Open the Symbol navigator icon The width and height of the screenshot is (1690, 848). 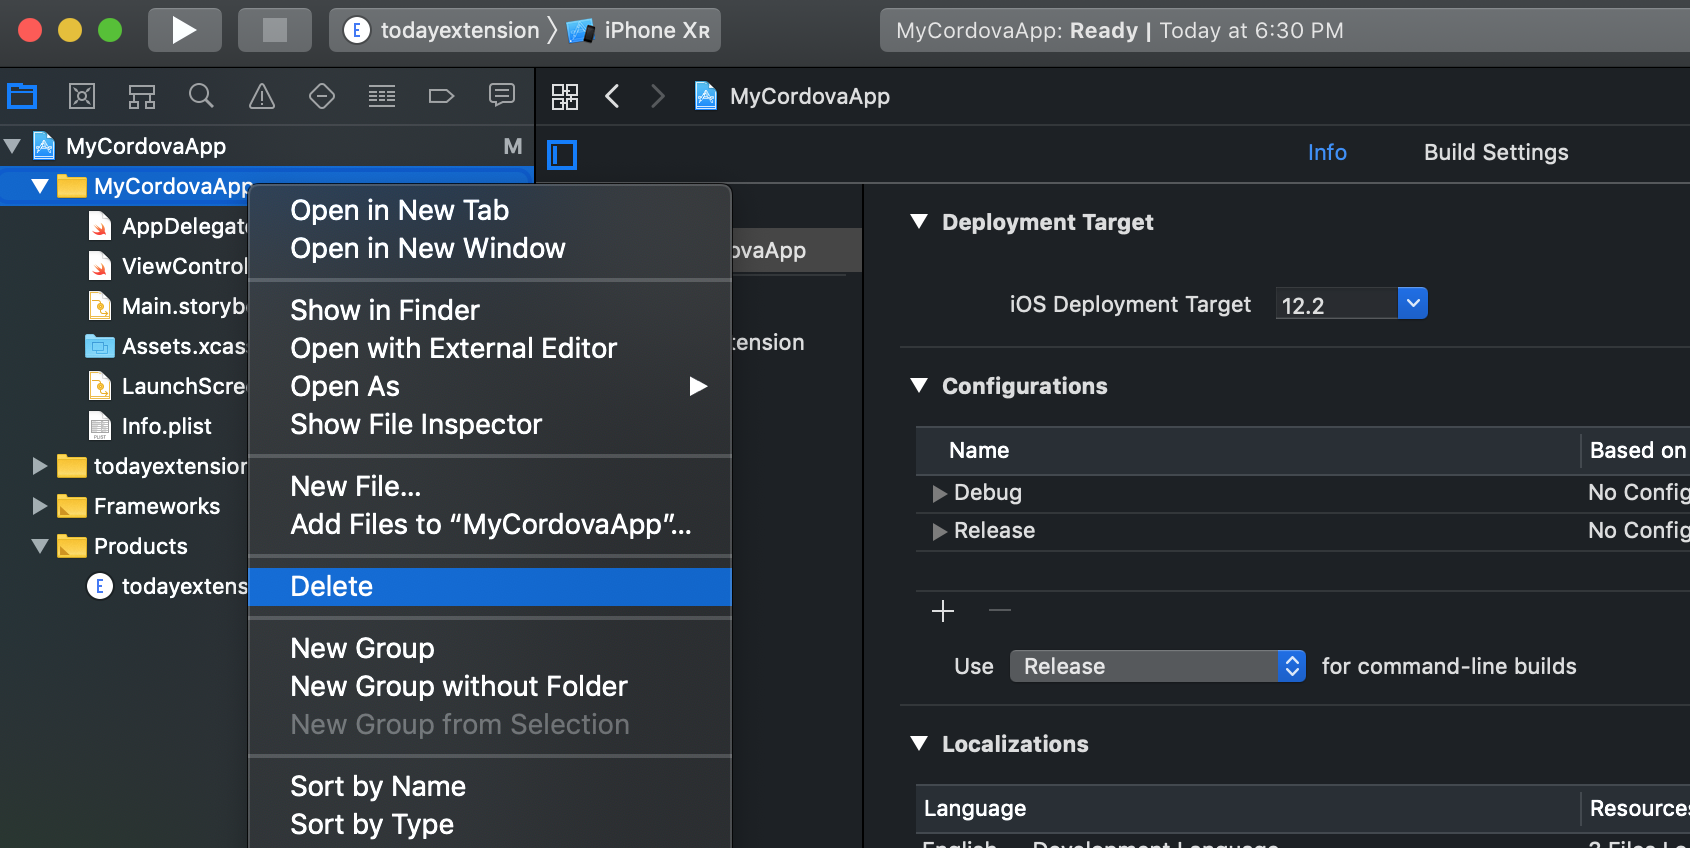click(142, 96)
